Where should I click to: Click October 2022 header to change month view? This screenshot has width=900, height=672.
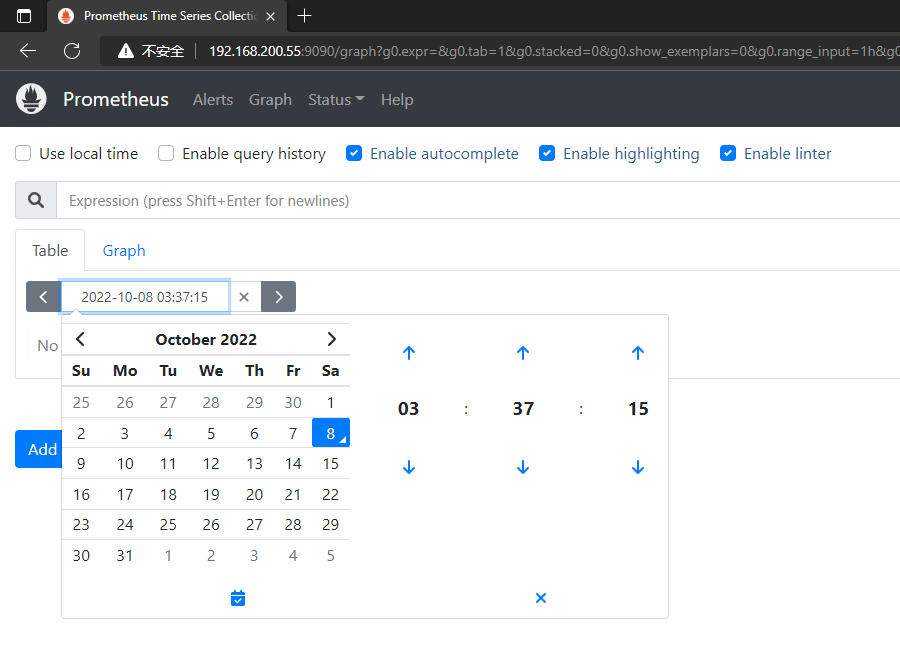pyautogui.click(x=205, y=339)
